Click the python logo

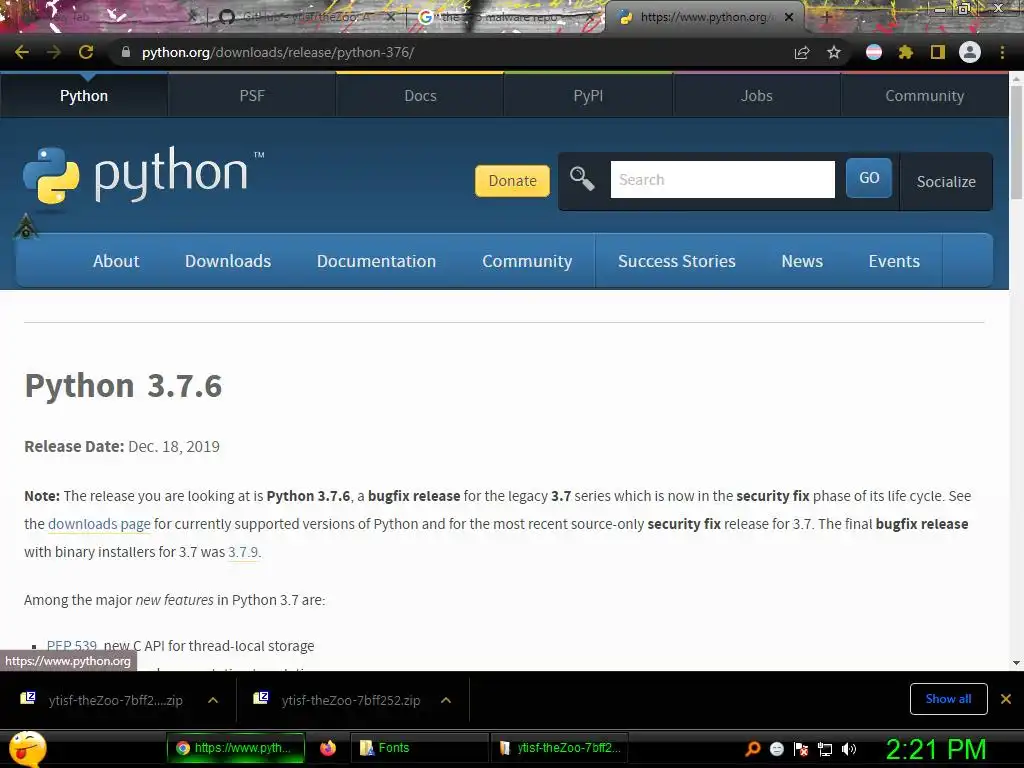[x=144, y=175]
